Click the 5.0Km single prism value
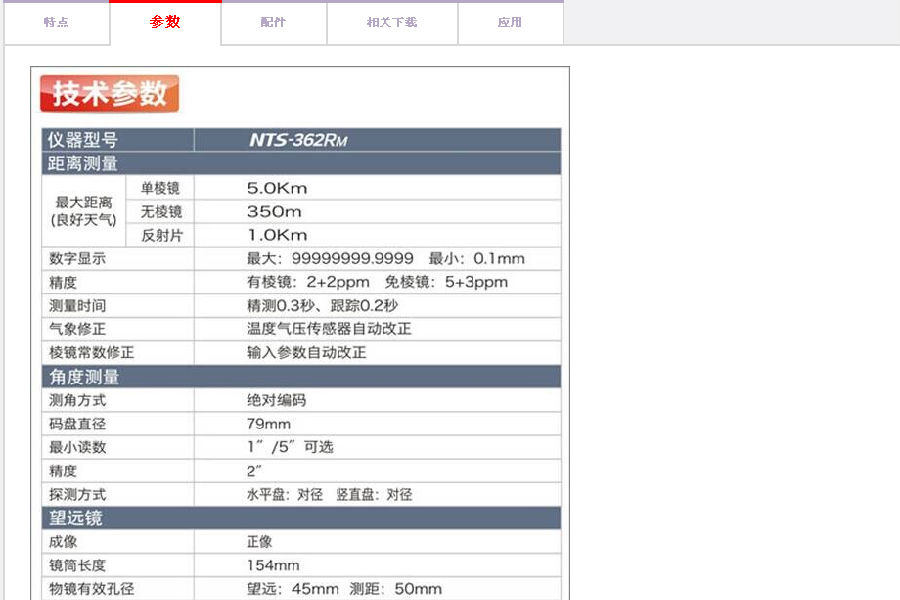This screenshot has width=900, height=600. pos(277,188)
